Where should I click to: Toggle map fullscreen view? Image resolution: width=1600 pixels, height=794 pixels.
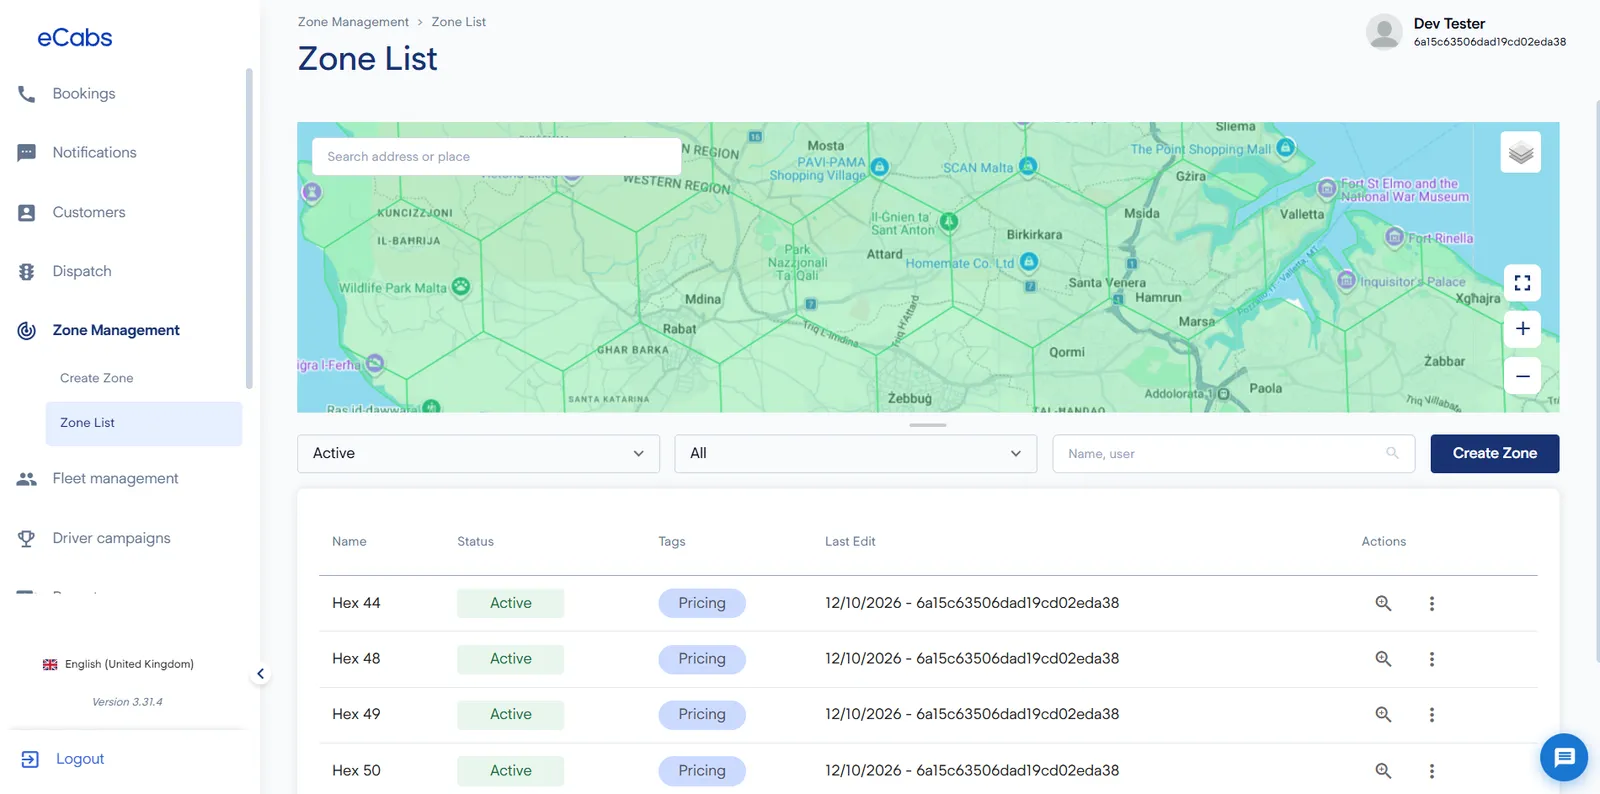click(x=1522, y=283)
